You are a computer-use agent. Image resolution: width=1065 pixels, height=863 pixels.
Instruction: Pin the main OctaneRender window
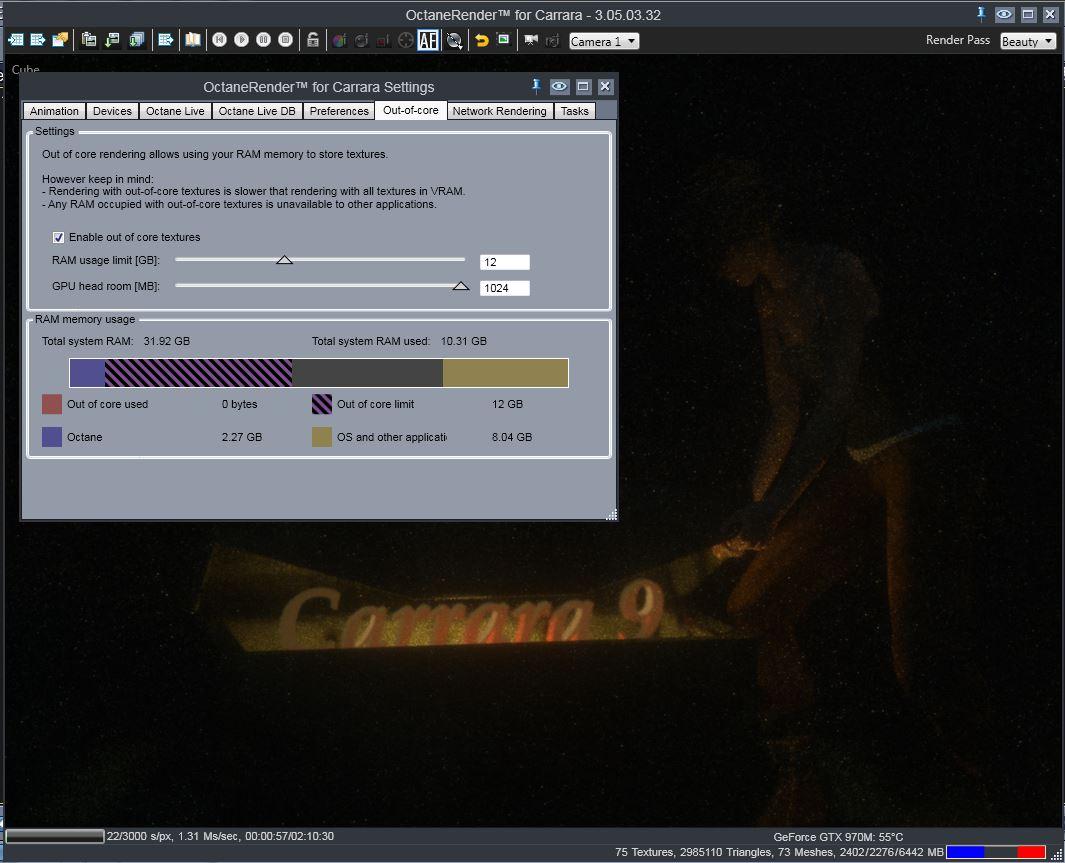click(x=981, y=14)
